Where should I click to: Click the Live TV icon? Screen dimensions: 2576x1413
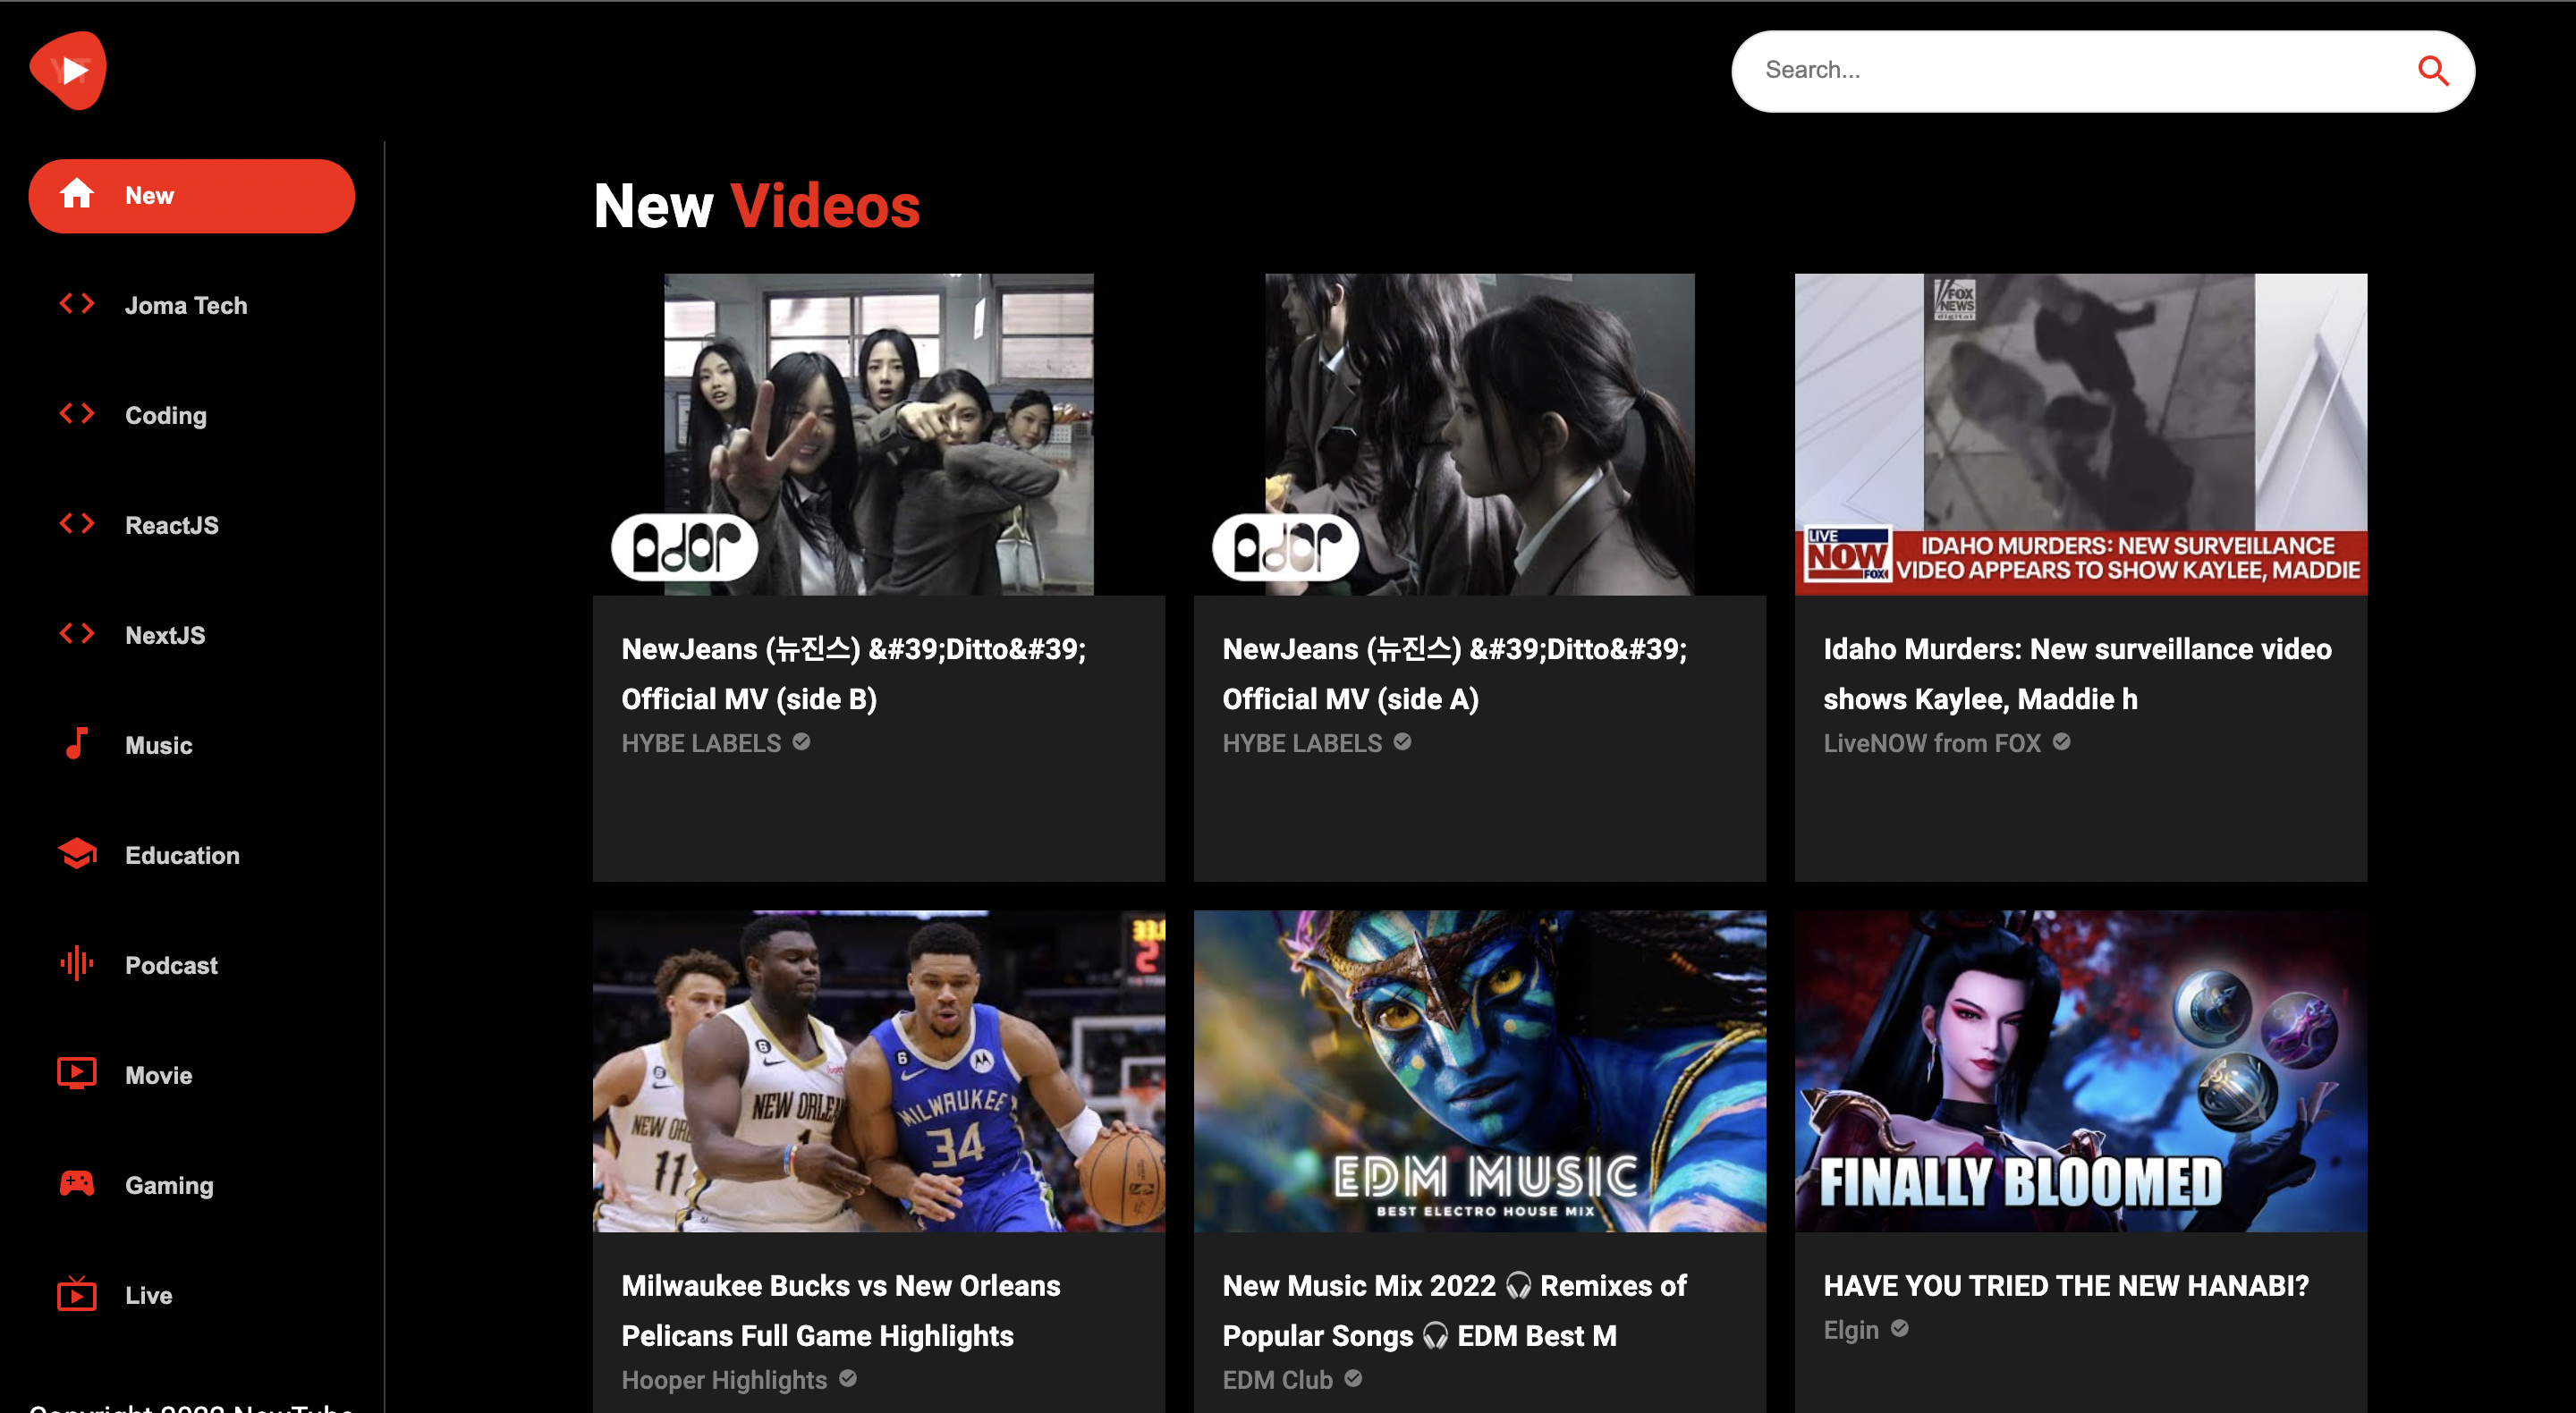pyautogui.click(x=76, y=1294)
